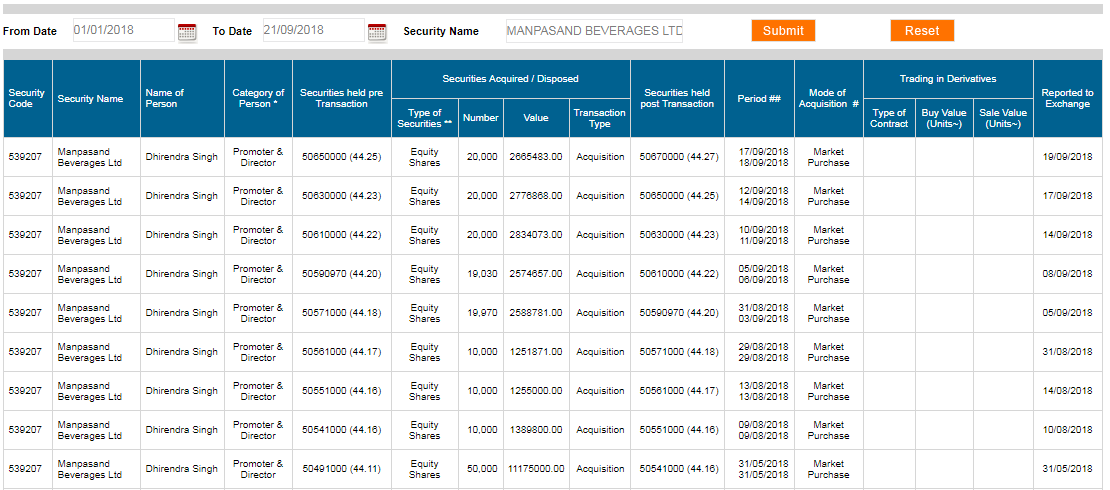The height and width of the screenshot is (490, 1110).
Task: Click the Reported to Exchange column header
Action: (1067, 98)
